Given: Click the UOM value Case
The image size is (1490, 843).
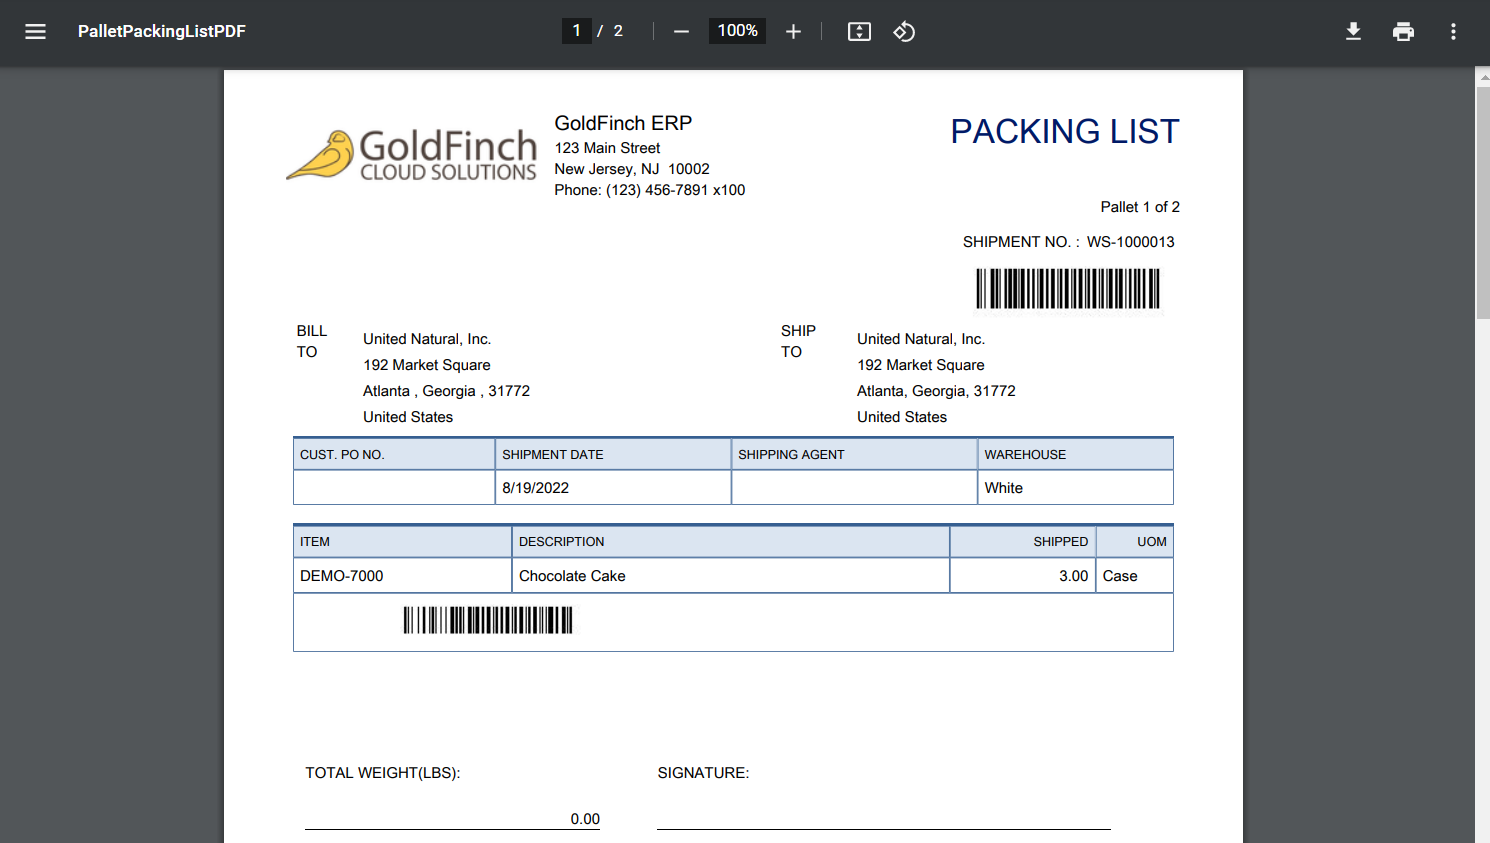Looking at the screenshot, I should click(1120, 576).
